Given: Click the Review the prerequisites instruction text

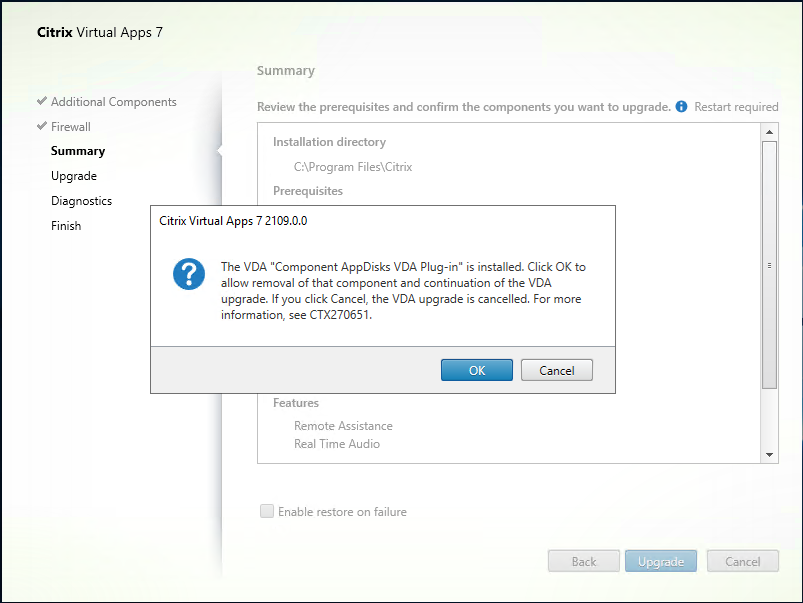Looking at the screenshot, I should pyautogui.click(x=464, y=107).
